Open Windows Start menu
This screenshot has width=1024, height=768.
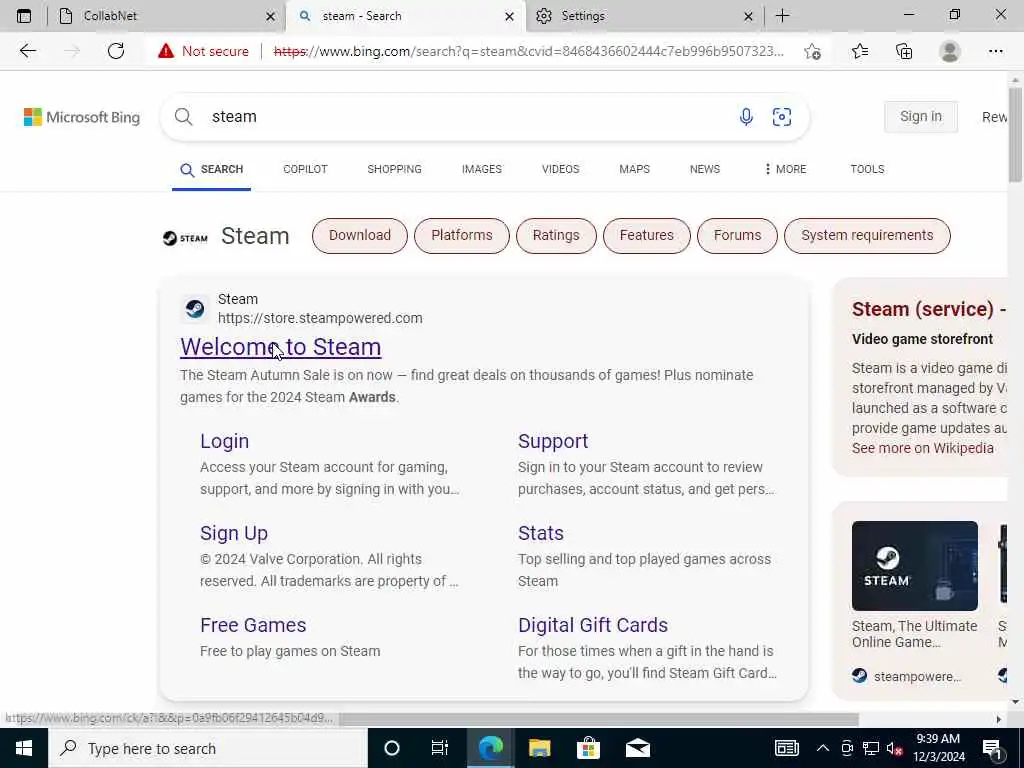24,748
